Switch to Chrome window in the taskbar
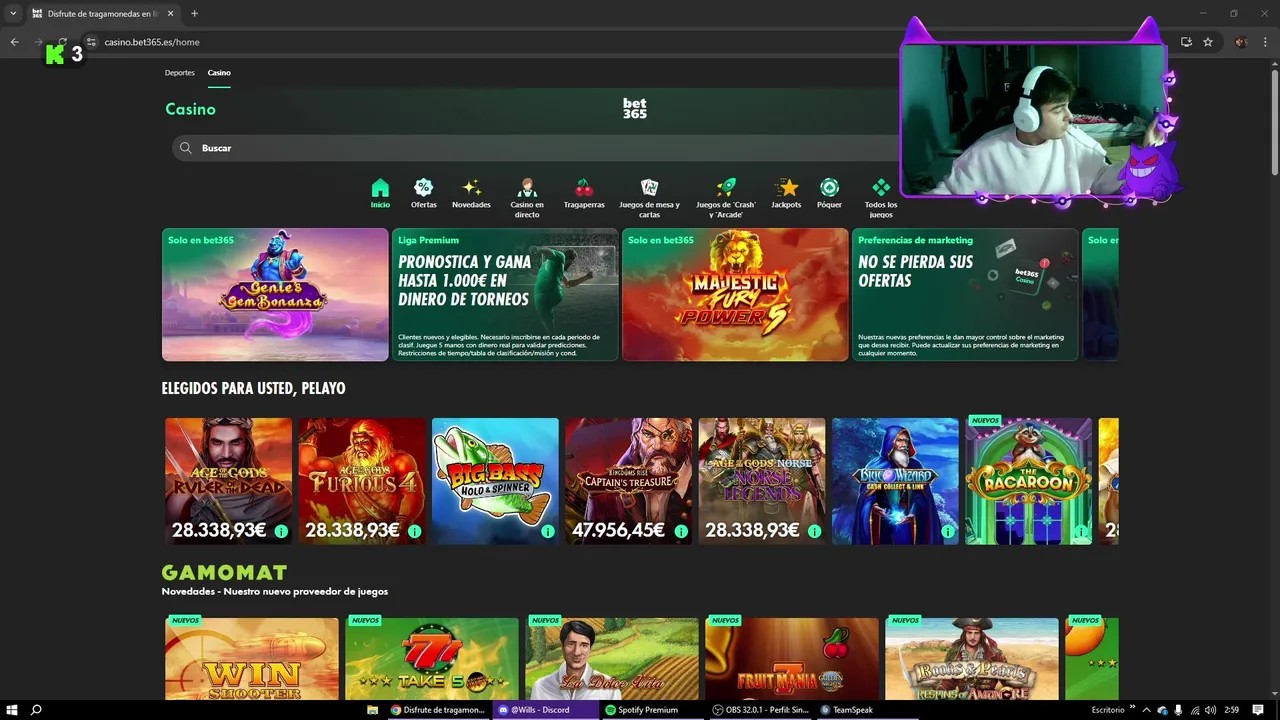Screen dimensions: 1280x720 pyautogui.click(x=438, y=710)
